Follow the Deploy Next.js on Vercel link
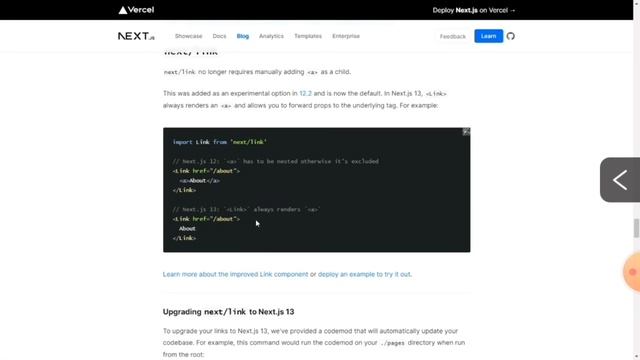The width and height of the screenshot is (640, 360). (x=473, y=10)
